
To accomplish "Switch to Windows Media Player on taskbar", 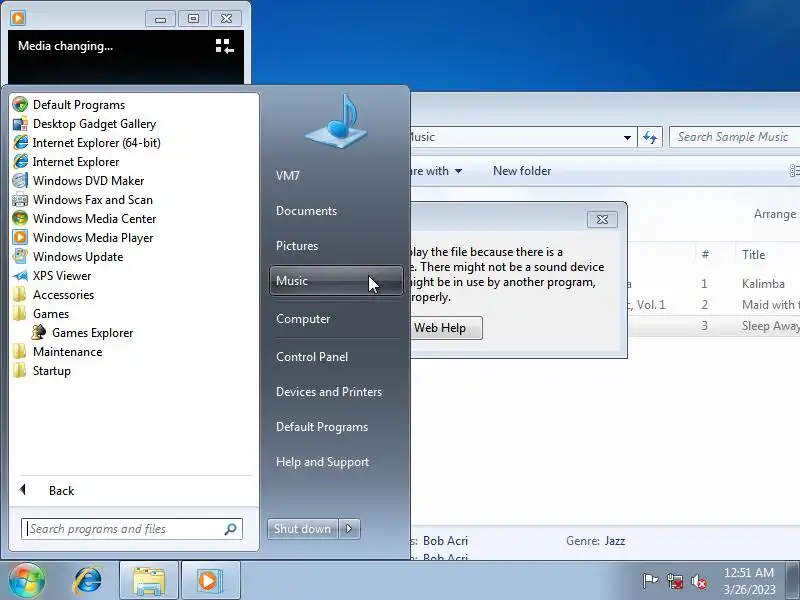I will pyautogui.click(x=210, y=581).
